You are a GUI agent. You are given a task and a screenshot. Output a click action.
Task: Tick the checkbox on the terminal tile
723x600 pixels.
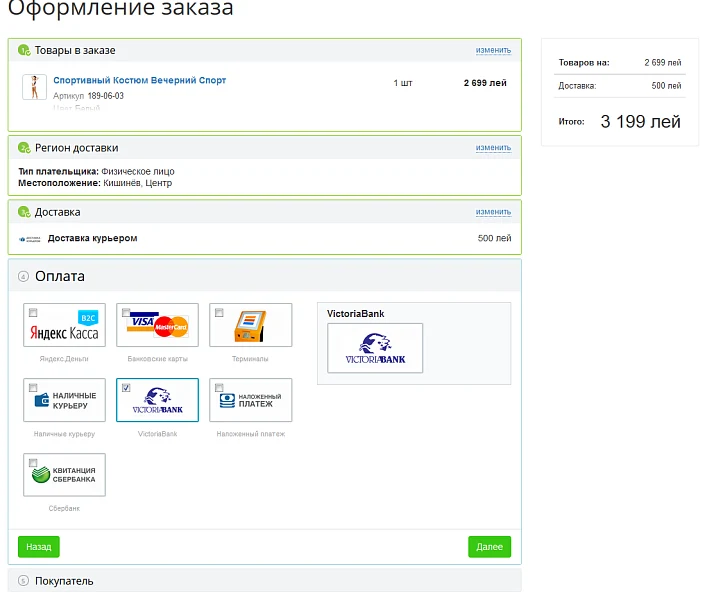tap(219, 313)
